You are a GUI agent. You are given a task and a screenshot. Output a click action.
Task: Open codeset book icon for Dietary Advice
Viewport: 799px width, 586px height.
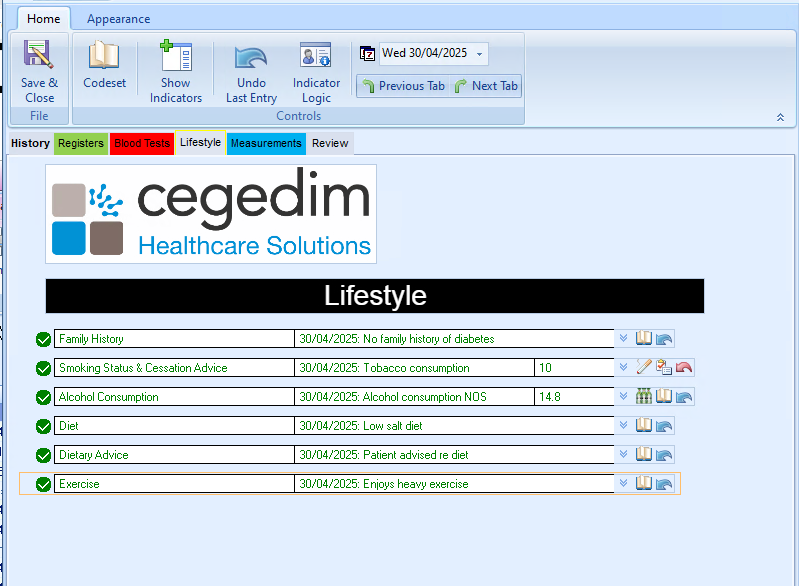click(644, 455)
